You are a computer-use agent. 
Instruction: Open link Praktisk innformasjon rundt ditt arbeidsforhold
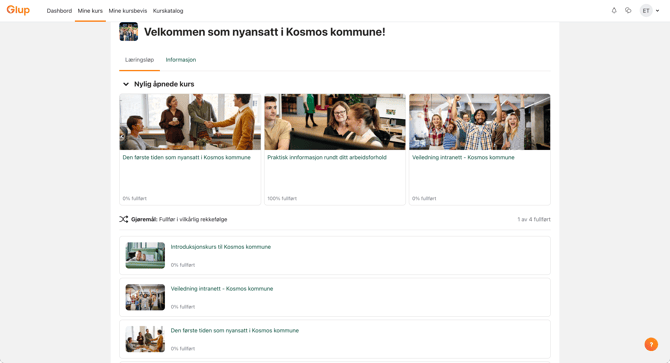pyautogui.click(x=327, y=157)
